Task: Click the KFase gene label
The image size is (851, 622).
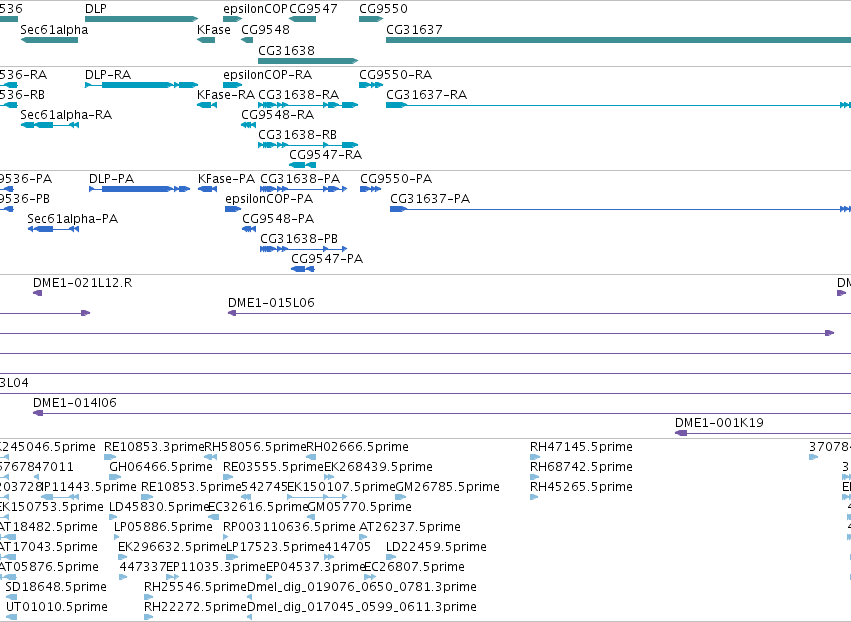Action: tap(214, 30)
